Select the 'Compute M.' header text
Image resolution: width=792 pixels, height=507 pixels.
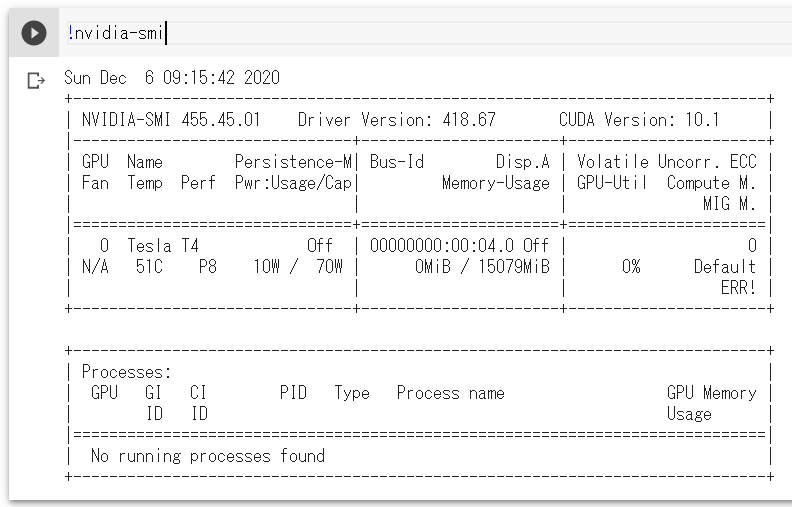click(711, 183)
